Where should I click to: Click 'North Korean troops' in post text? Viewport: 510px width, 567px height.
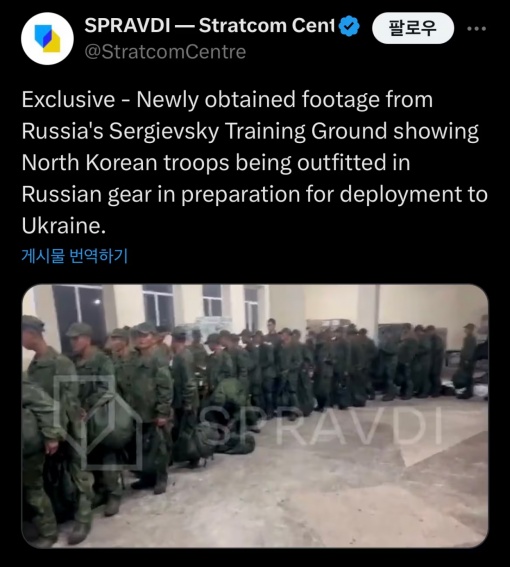coord(126,163)
